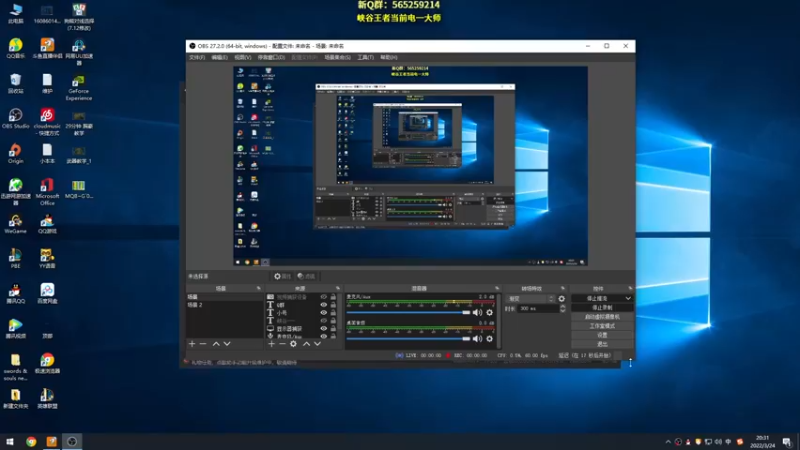The image size is (800, 450).
Task: Show hidden system tray icons chevron
Action: [x=668, y=442]
